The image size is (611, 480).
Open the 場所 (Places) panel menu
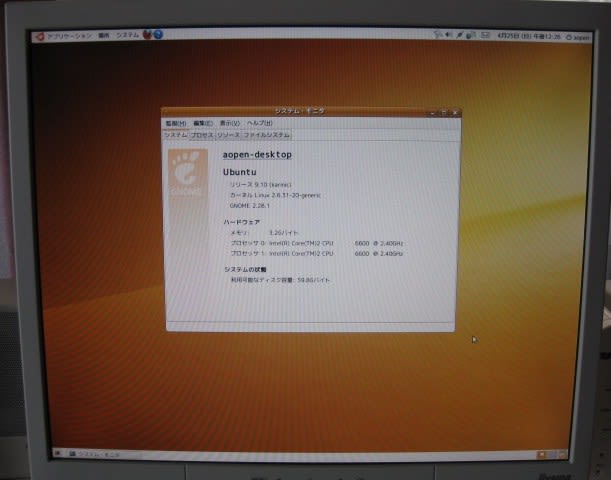coord(104,35)
